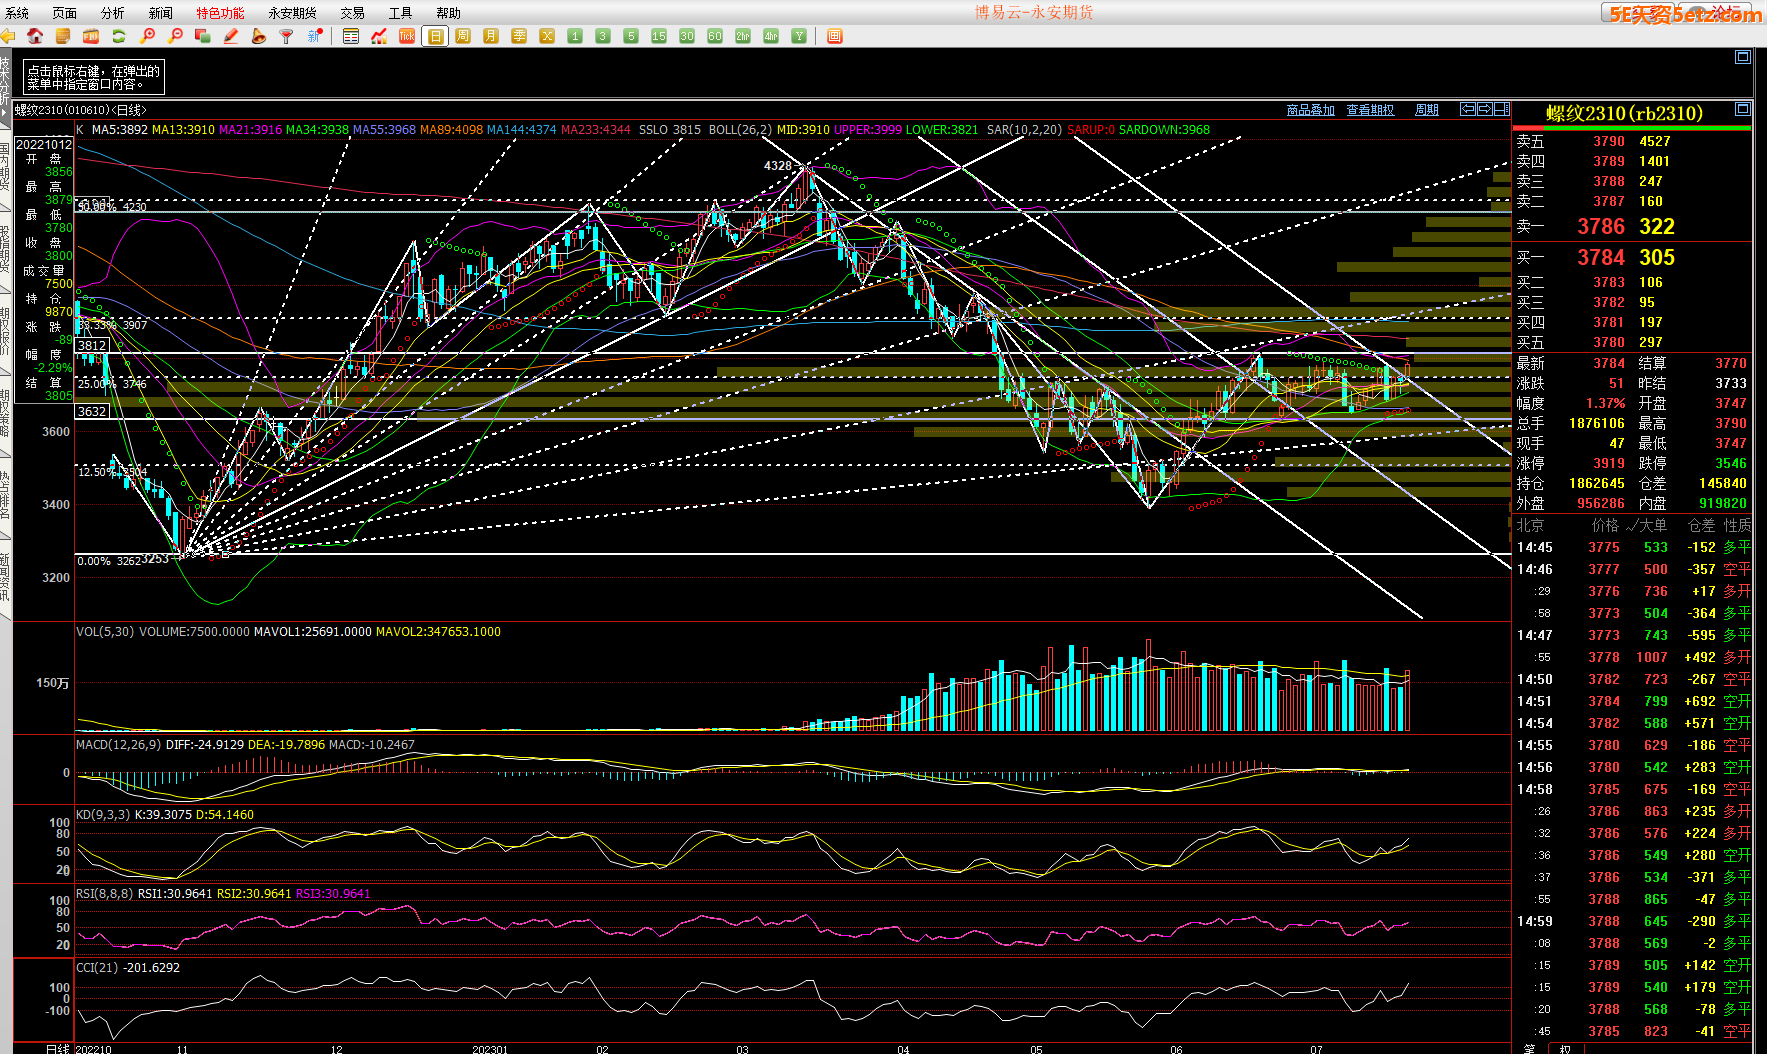Click the yellow back arrow icon
This screenshot has width=1767, height=1054.
click(x=8, y=36)
